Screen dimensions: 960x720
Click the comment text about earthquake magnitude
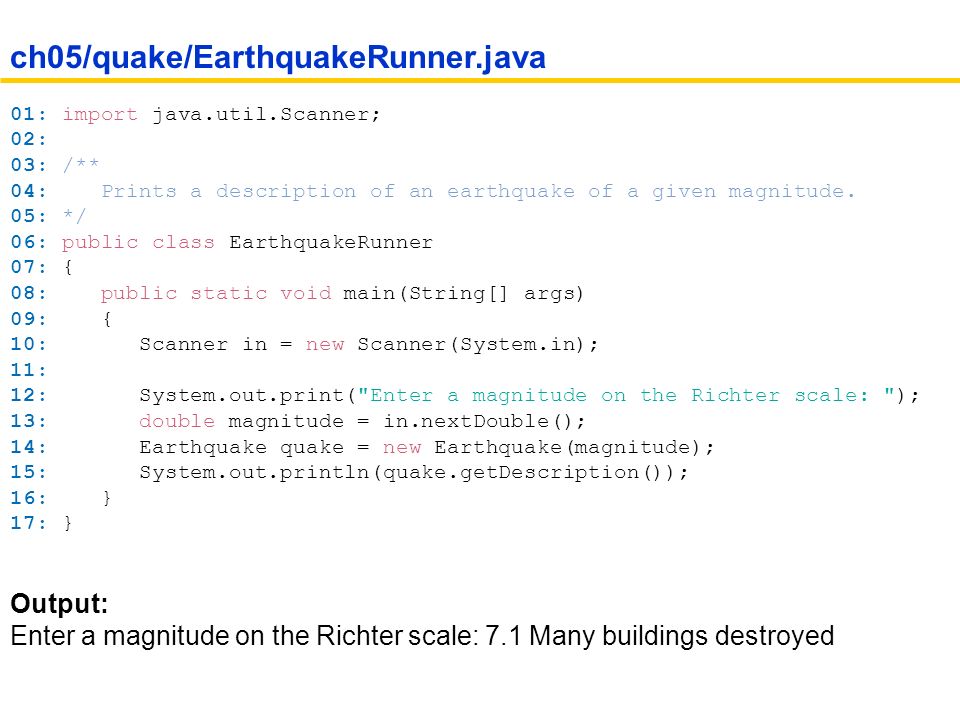[x=478, y=192]
